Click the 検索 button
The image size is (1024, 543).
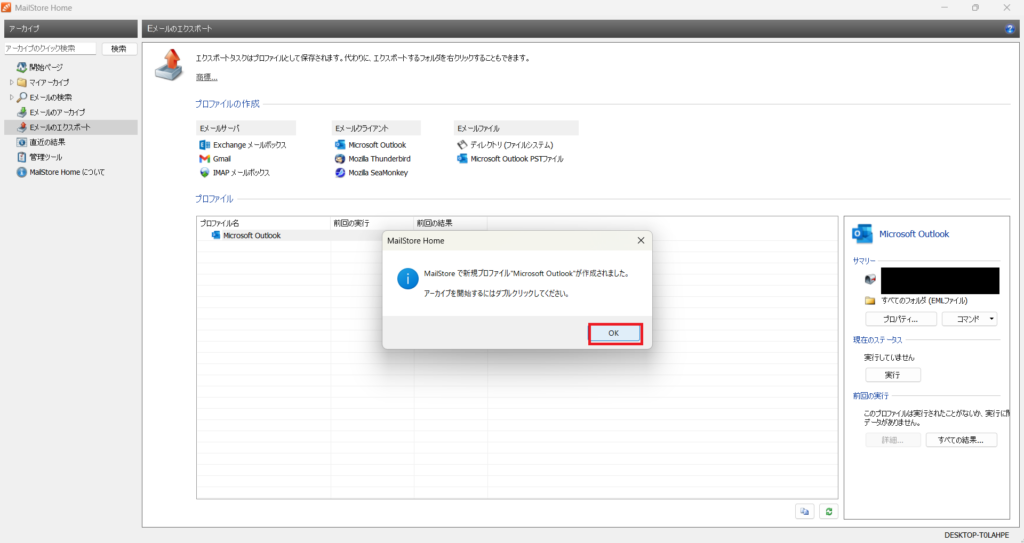point(119,49)
